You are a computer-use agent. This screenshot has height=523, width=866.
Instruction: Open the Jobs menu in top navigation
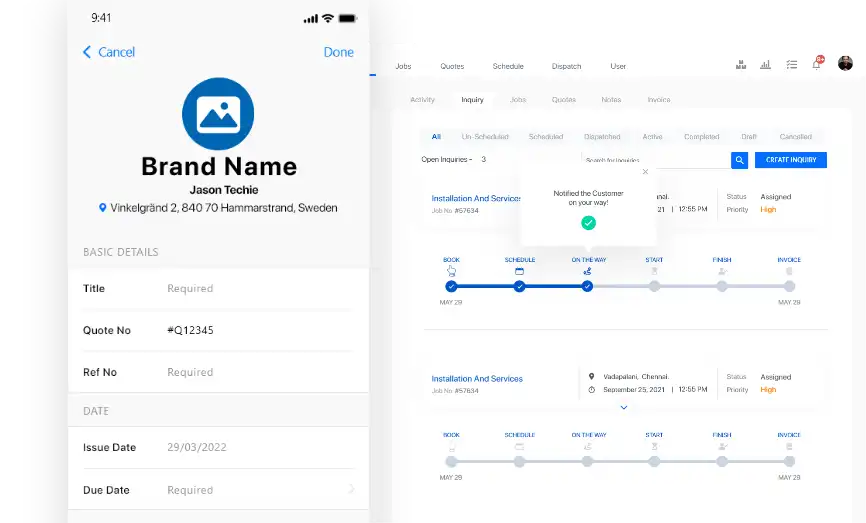coord(403,66)
